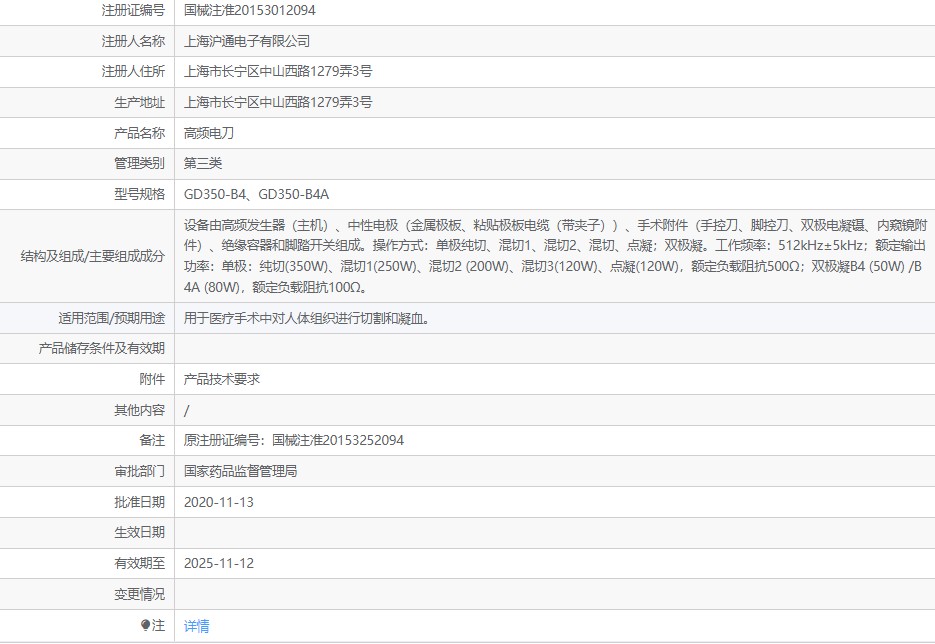Click the 生产地址 label
Image resolution: width=935 pixels, height=644 pixels.
coord(140,103)
